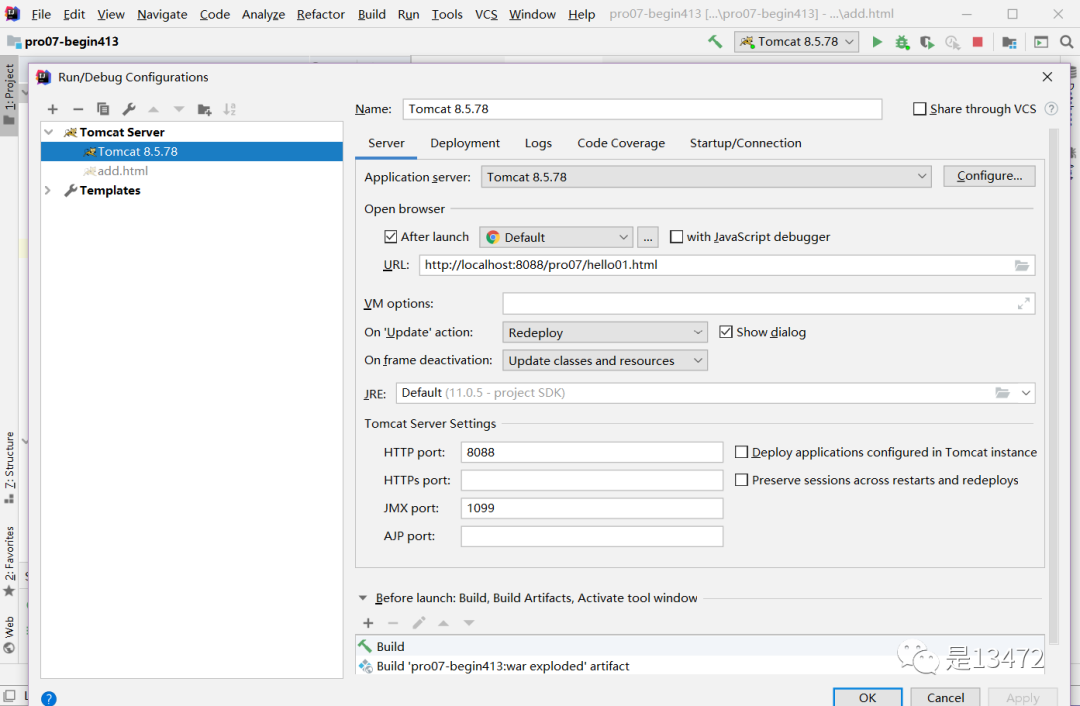Open Application server dropdown
This screenshot has height=706, width=1080.
tap(706, 177)
